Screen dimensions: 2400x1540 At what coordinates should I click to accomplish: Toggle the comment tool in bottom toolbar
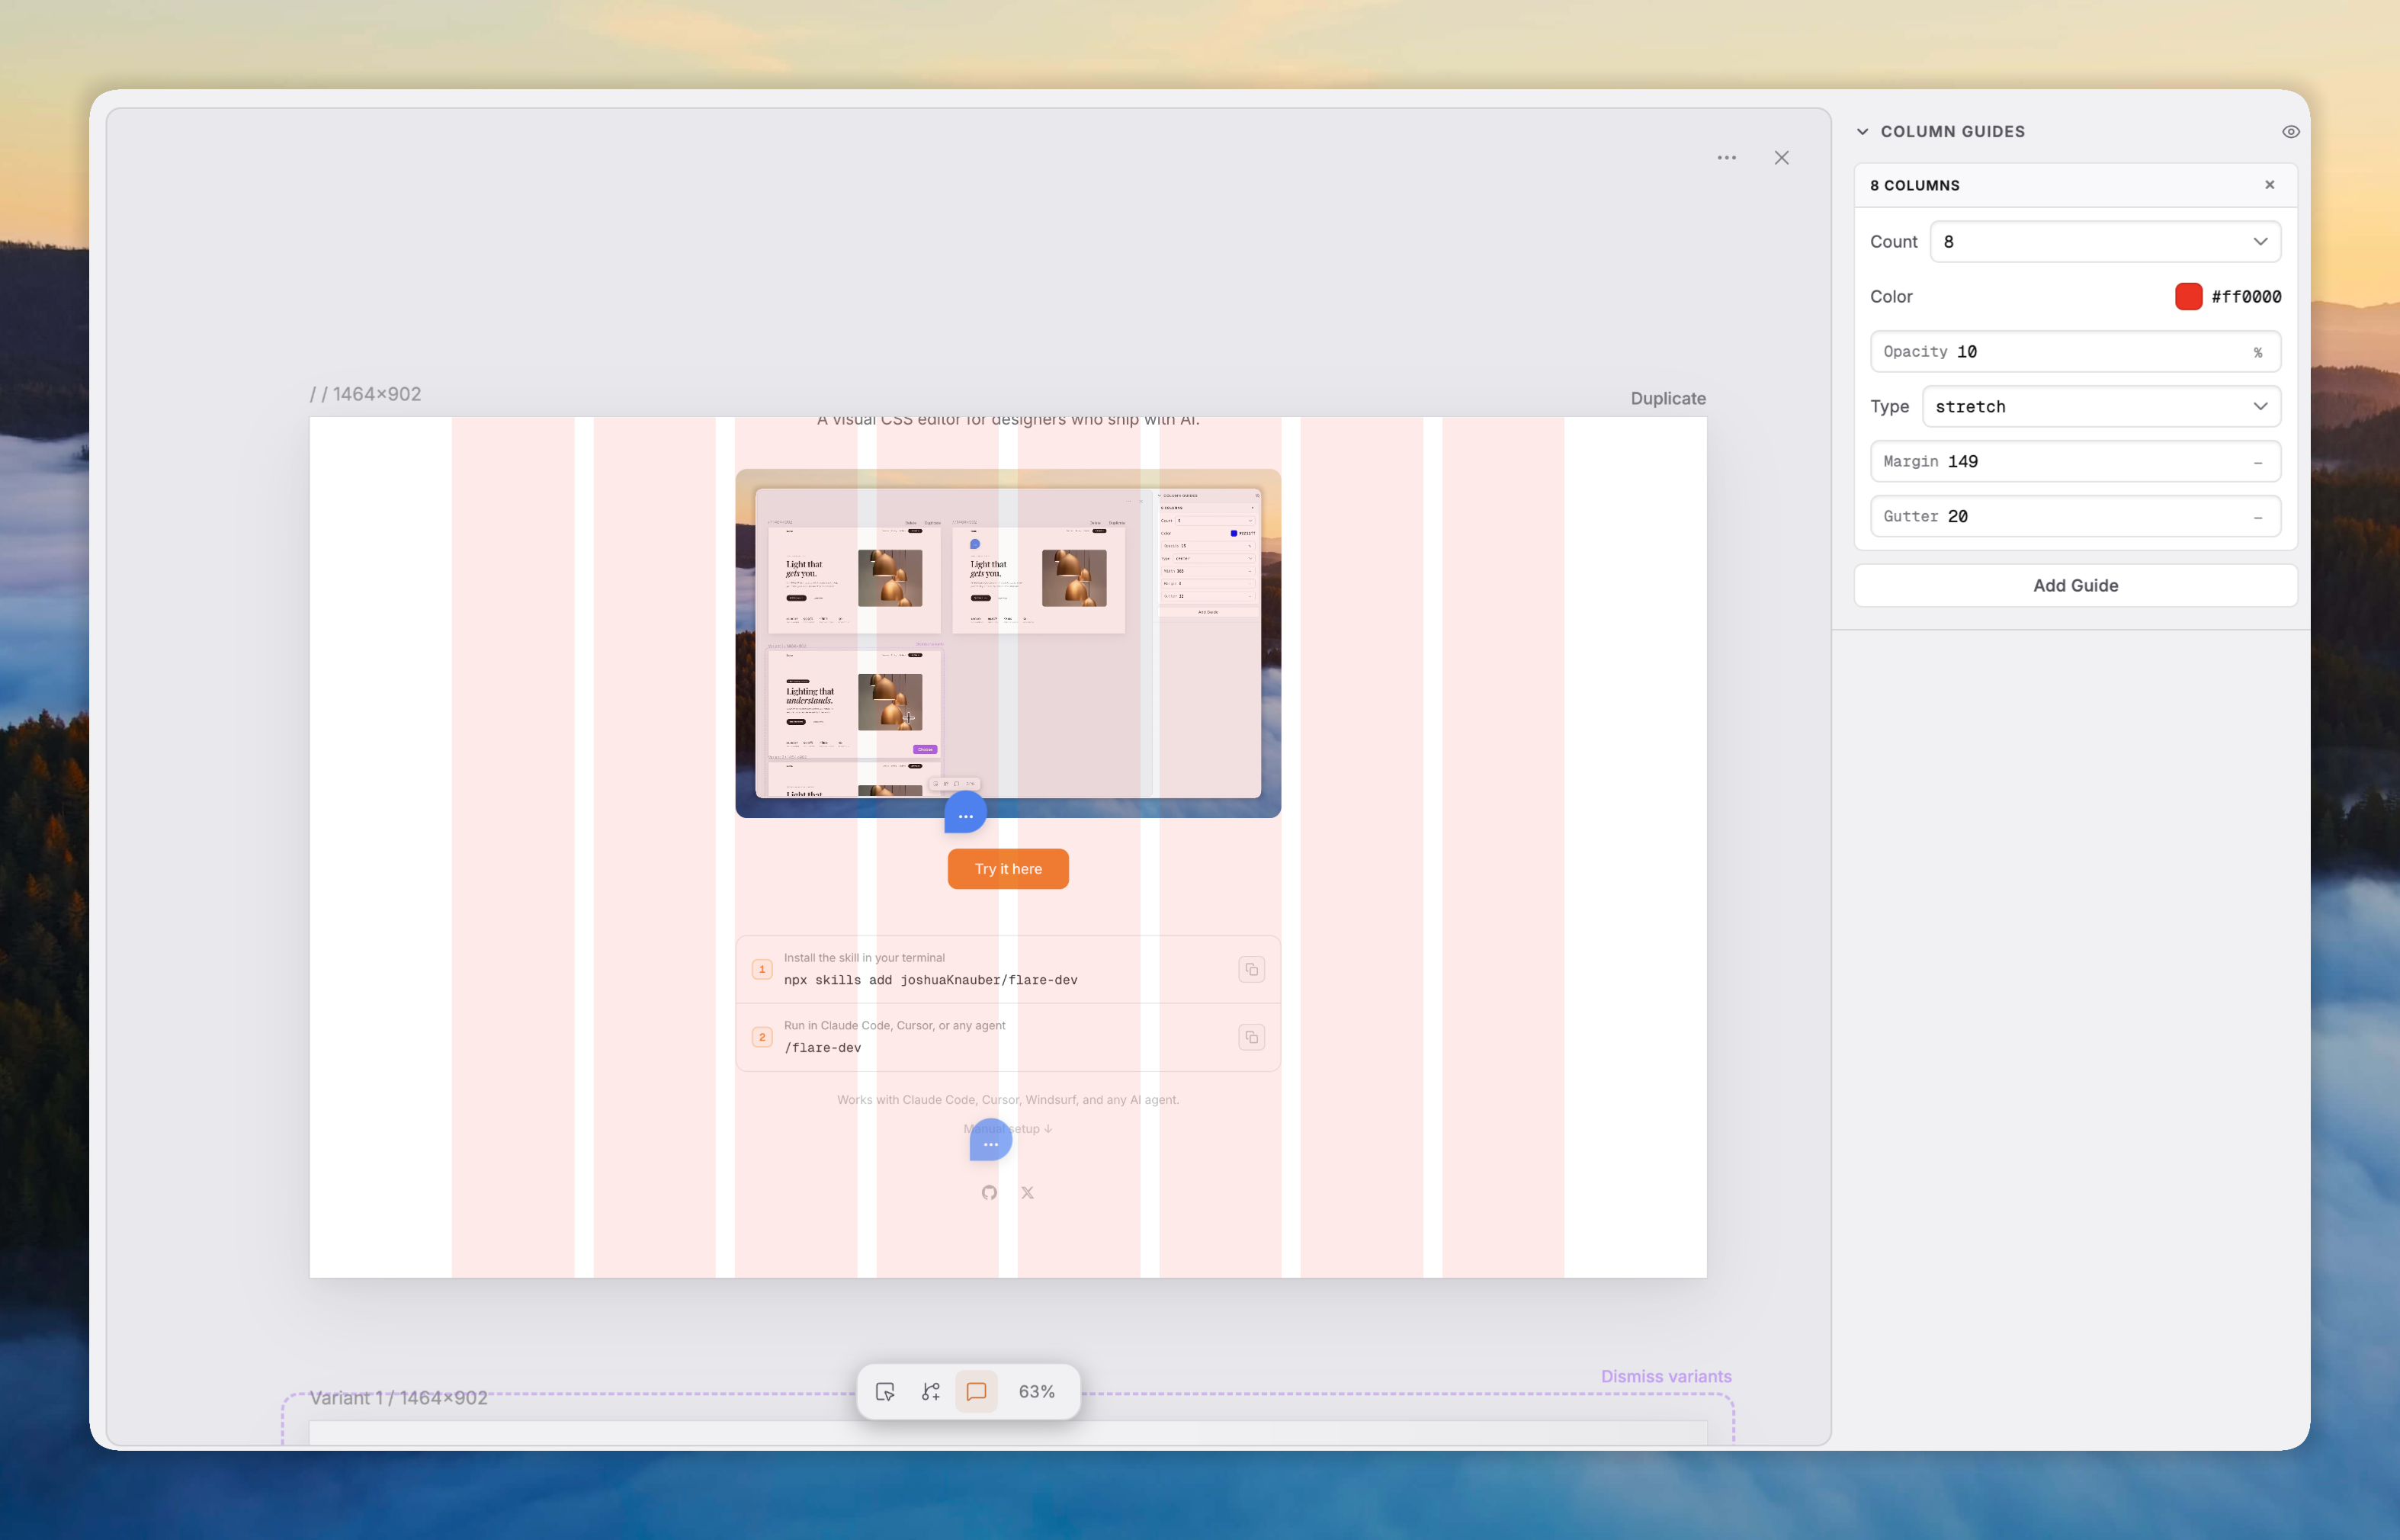click(976, 1391)
